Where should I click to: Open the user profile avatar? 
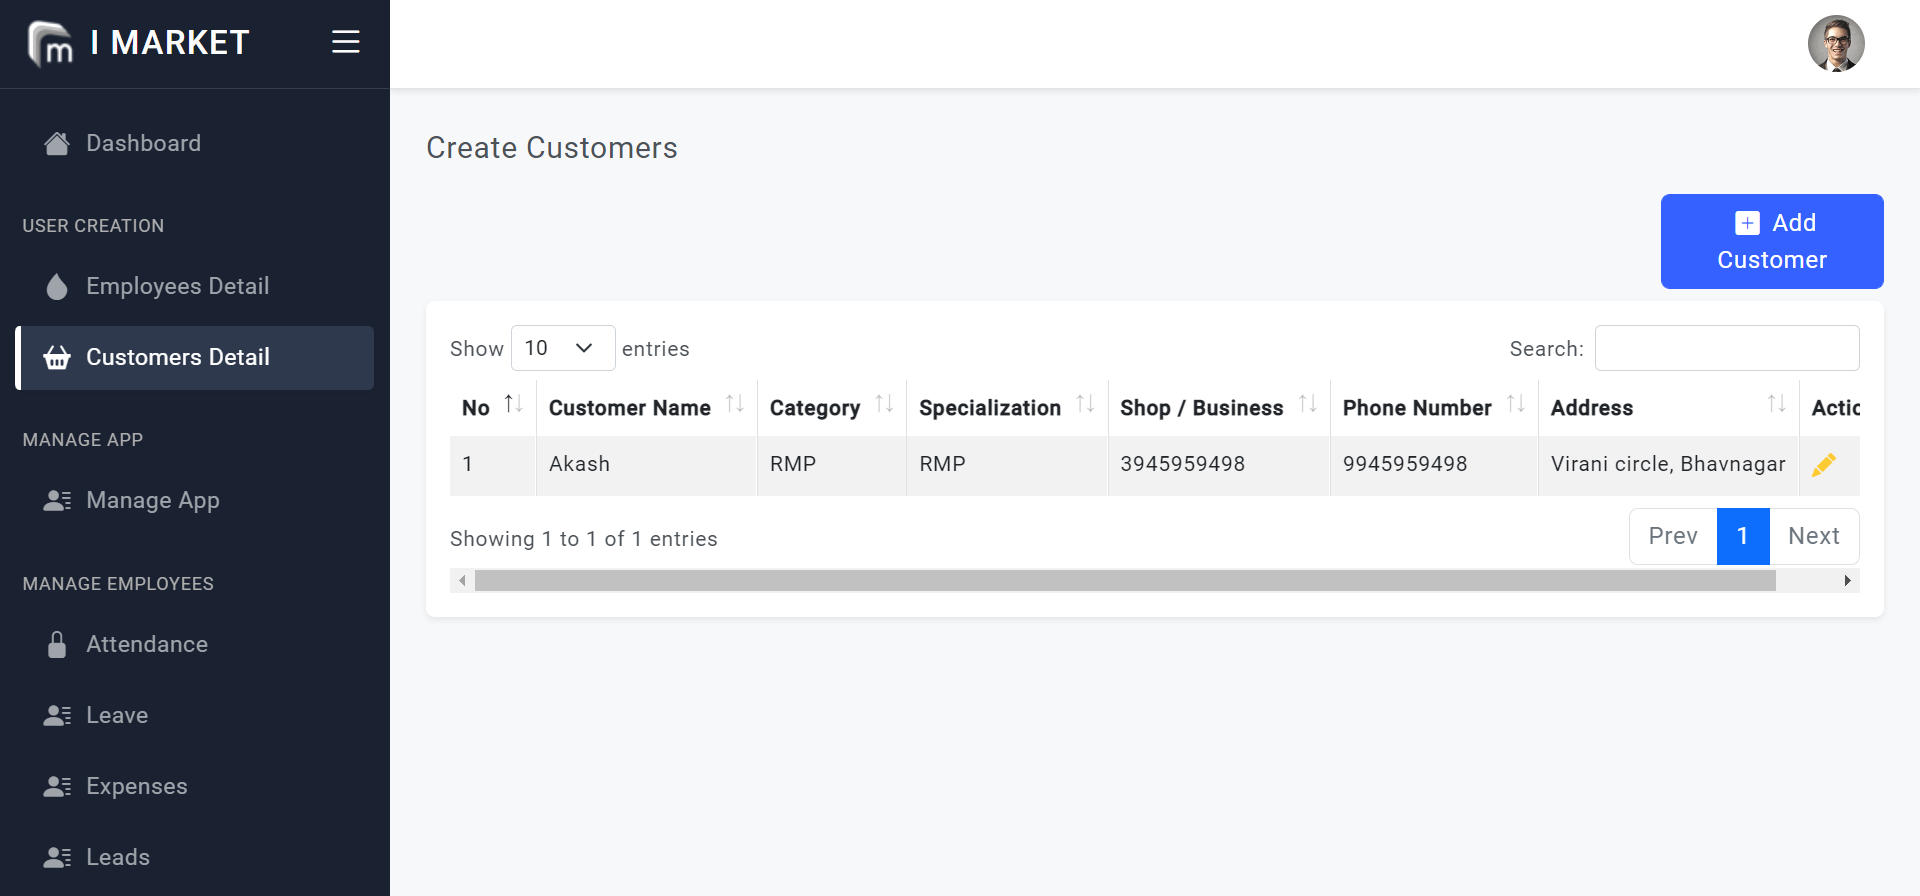[1835, 44]
